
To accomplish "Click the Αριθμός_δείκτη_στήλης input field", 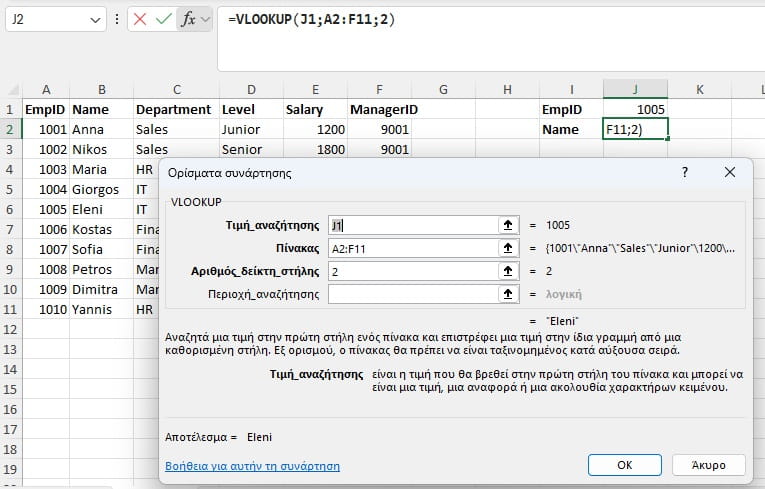I will point(413,271).
